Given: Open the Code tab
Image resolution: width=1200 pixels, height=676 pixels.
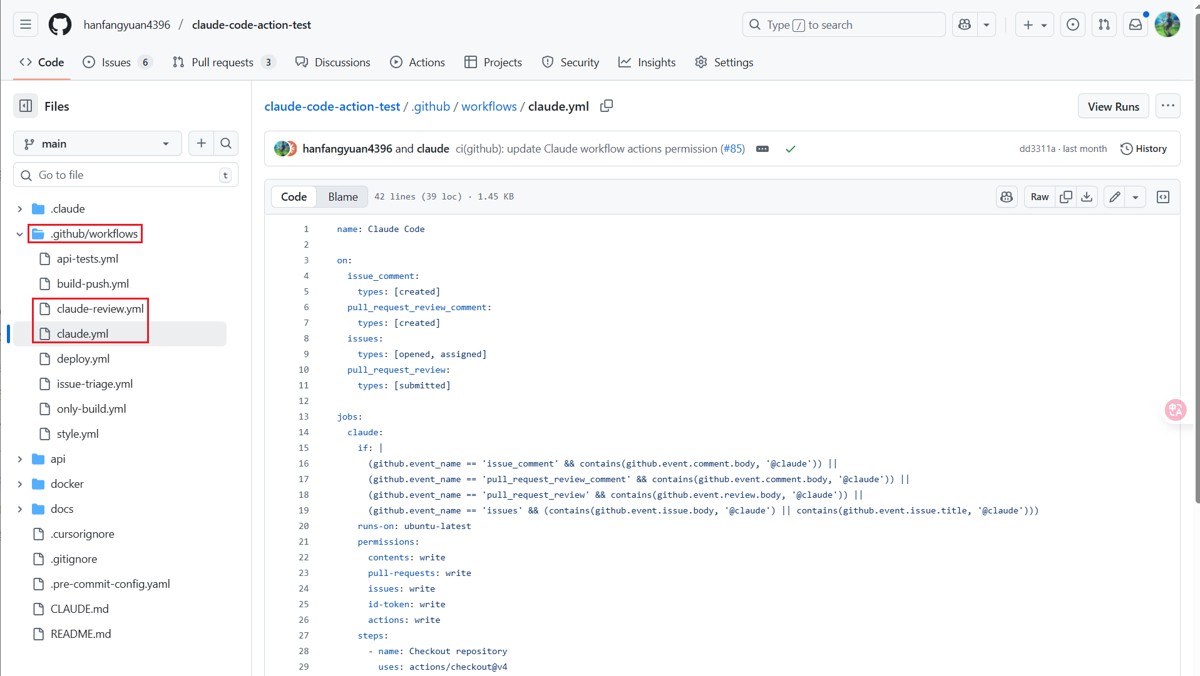Looking at the screenshot, I should pos(42,62).
